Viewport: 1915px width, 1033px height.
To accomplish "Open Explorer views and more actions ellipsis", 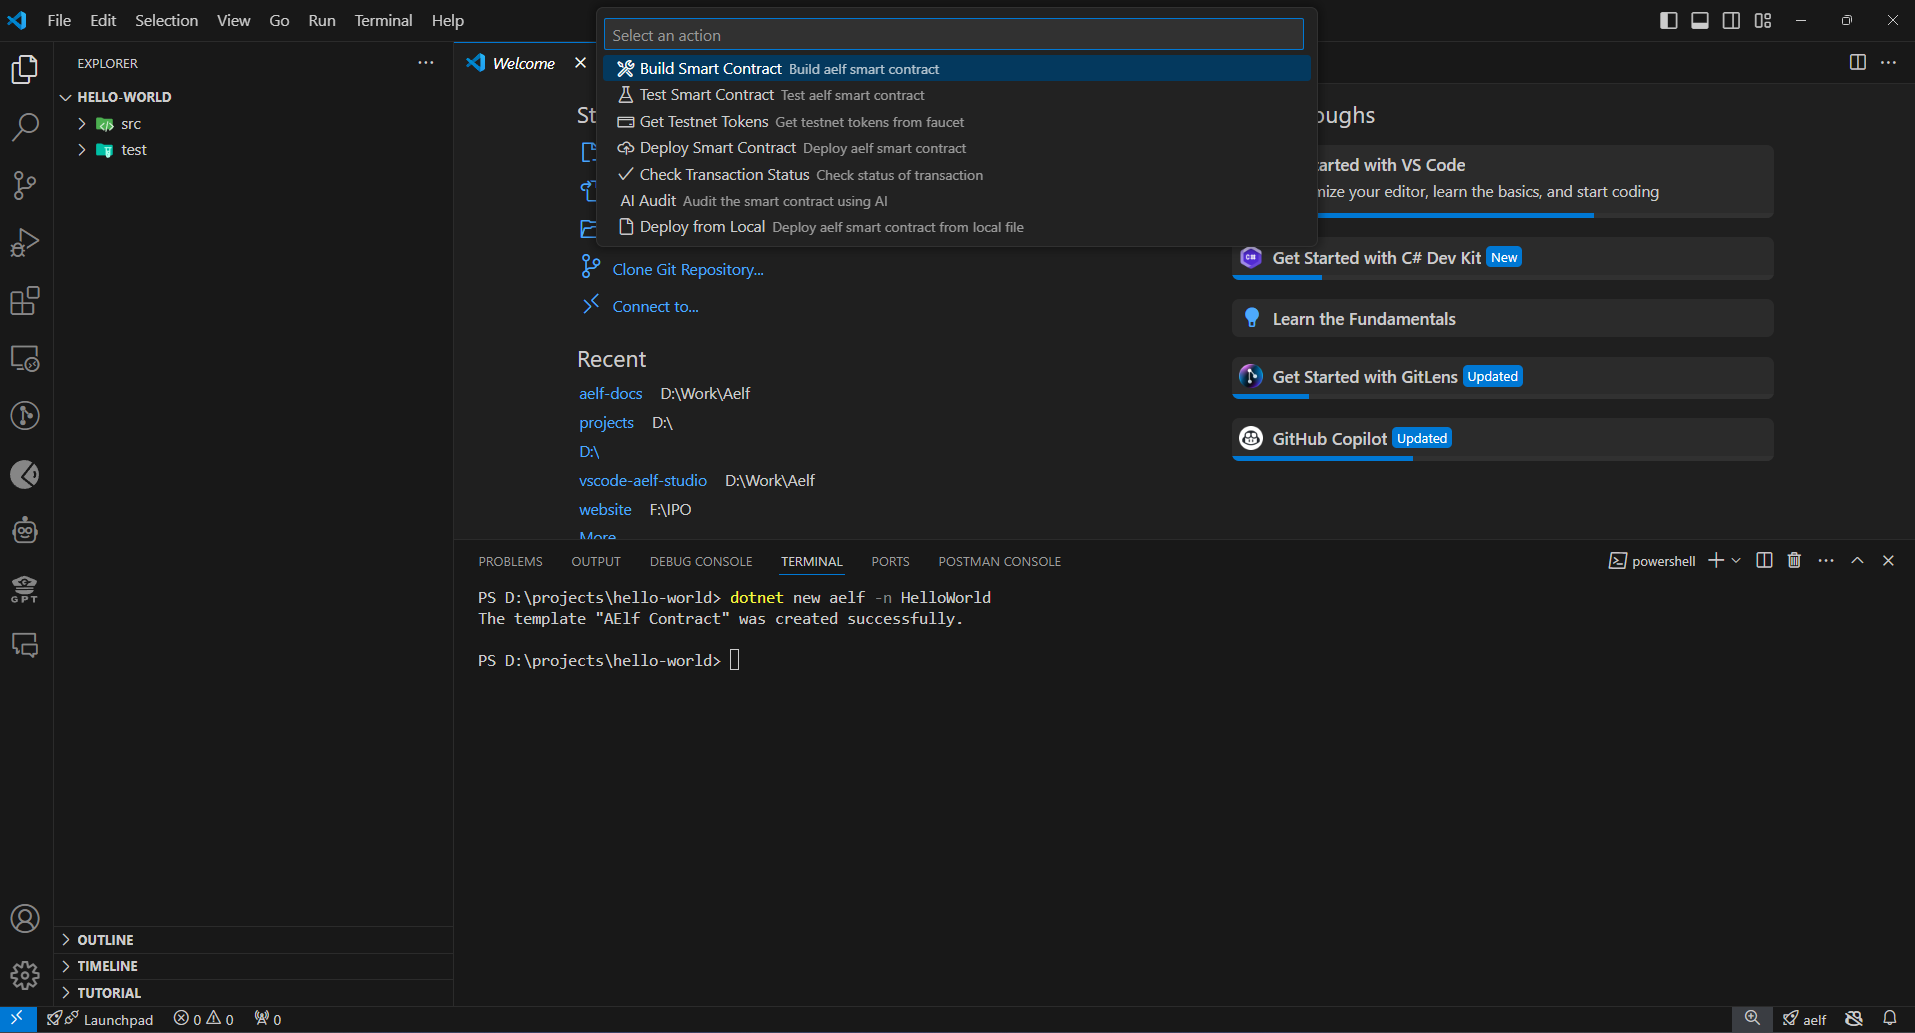I will [426, 63].
